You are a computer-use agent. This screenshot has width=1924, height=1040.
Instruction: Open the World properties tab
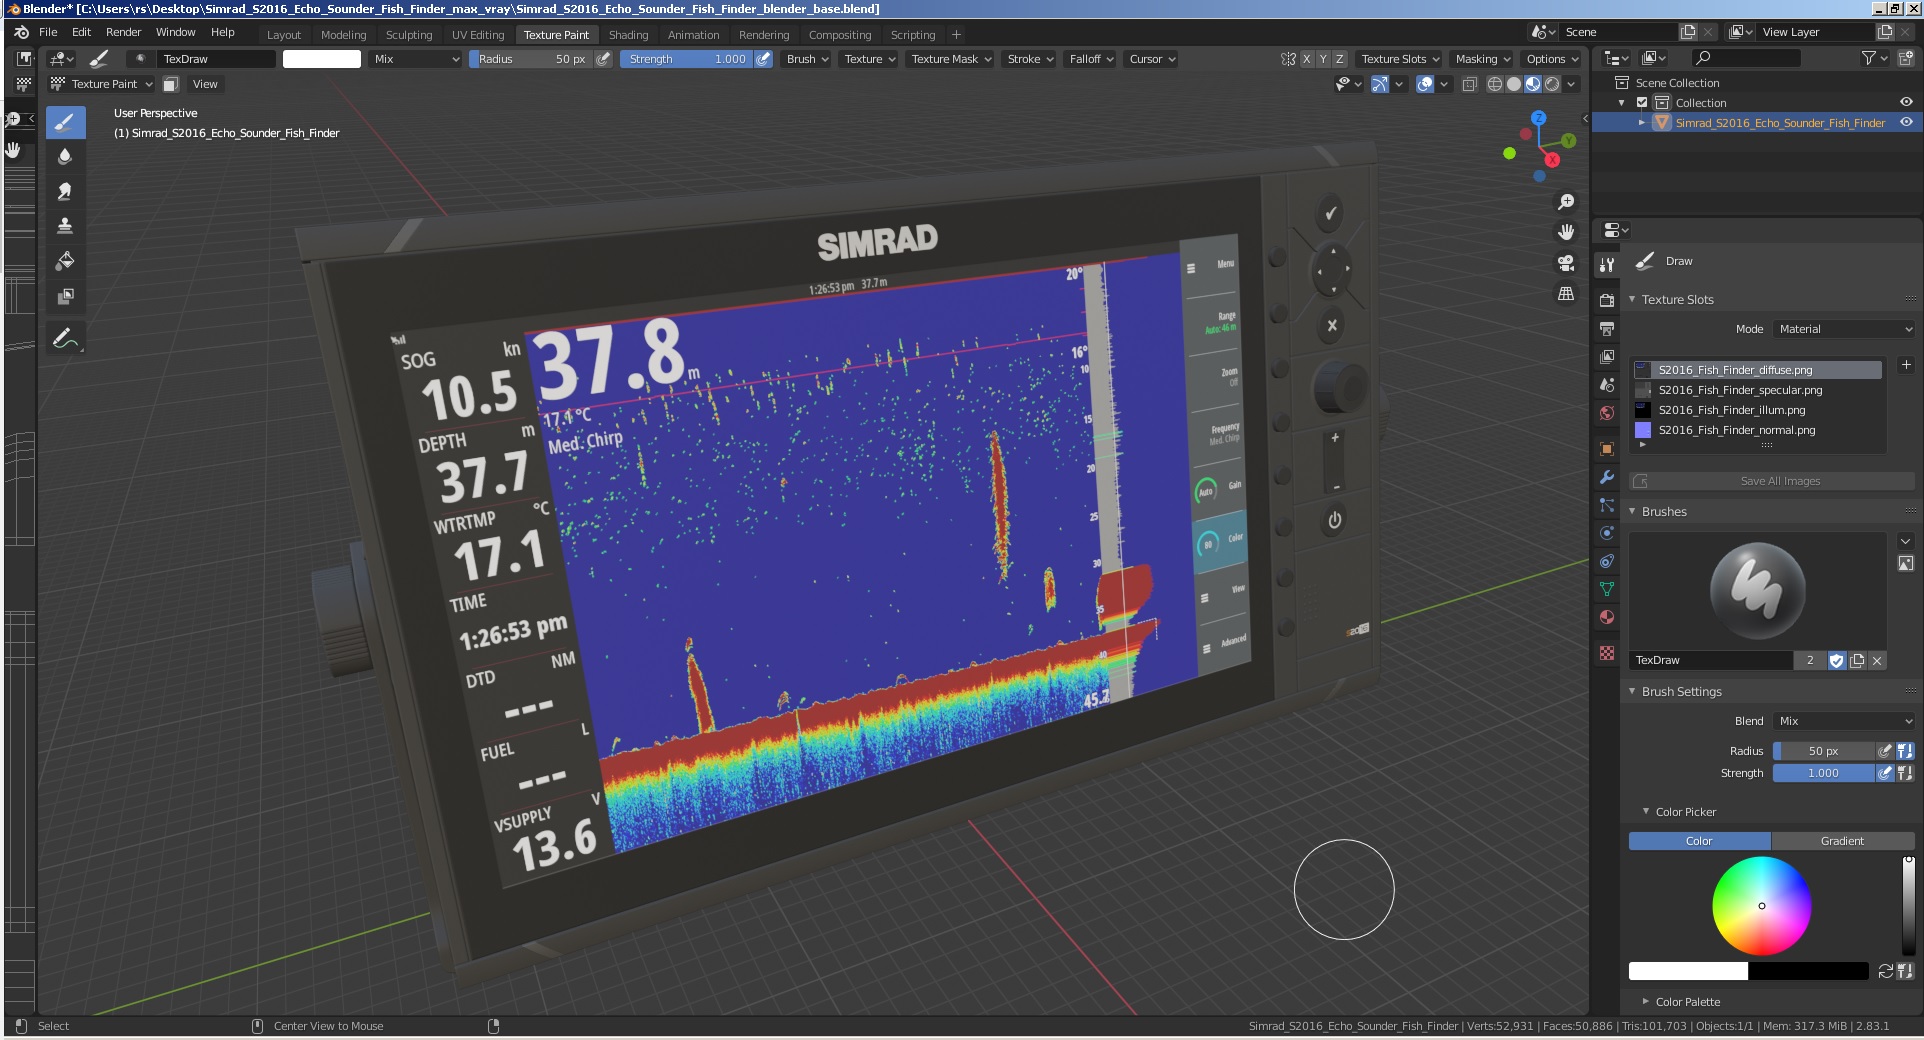pos(1607,413)
